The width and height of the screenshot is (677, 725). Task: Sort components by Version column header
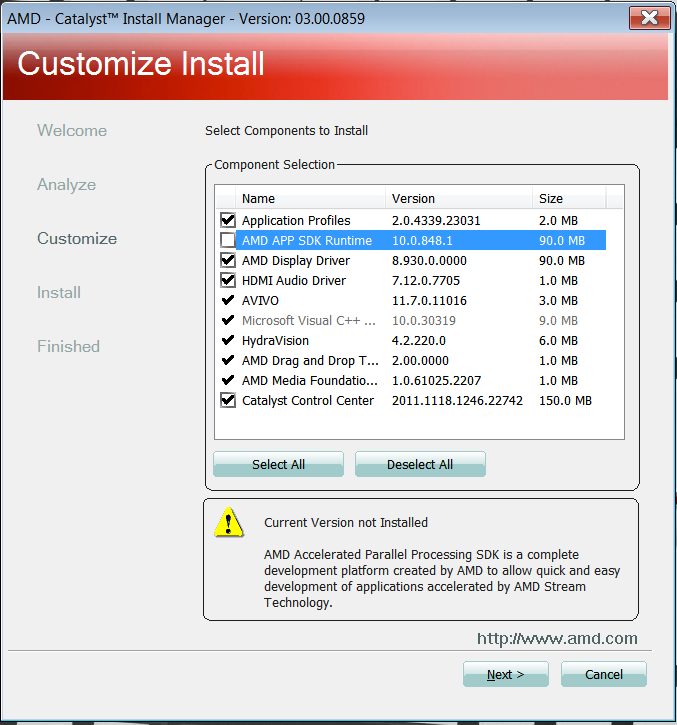[x=459, y=198]
